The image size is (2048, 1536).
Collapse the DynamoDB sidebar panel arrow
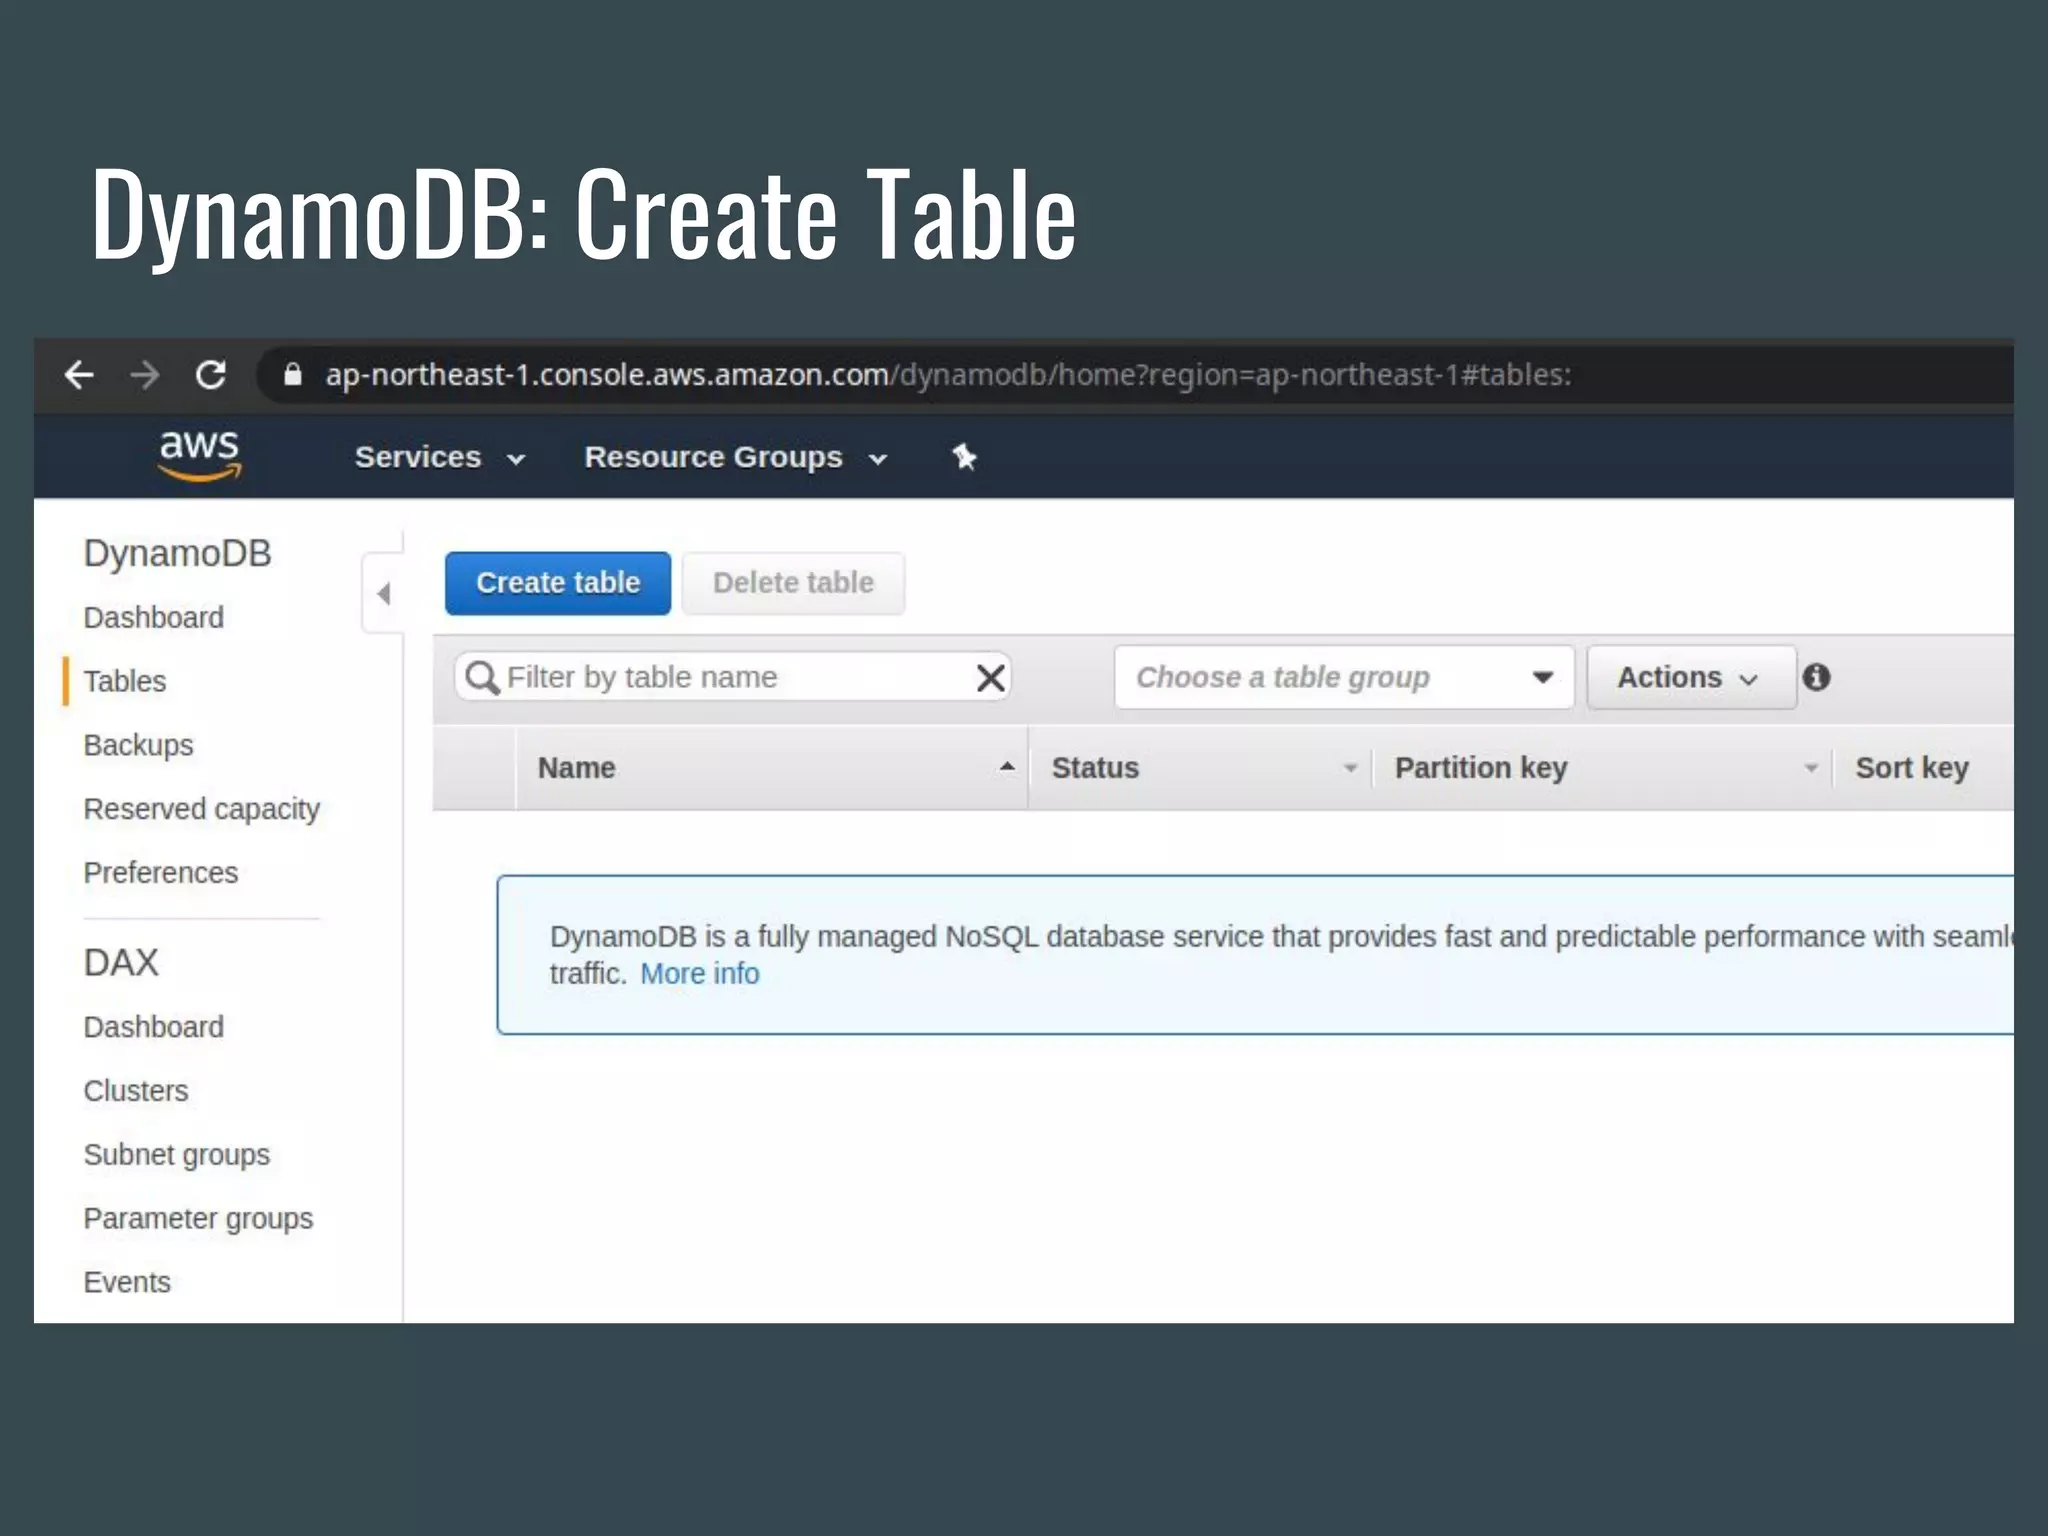(x=383, y=594)
